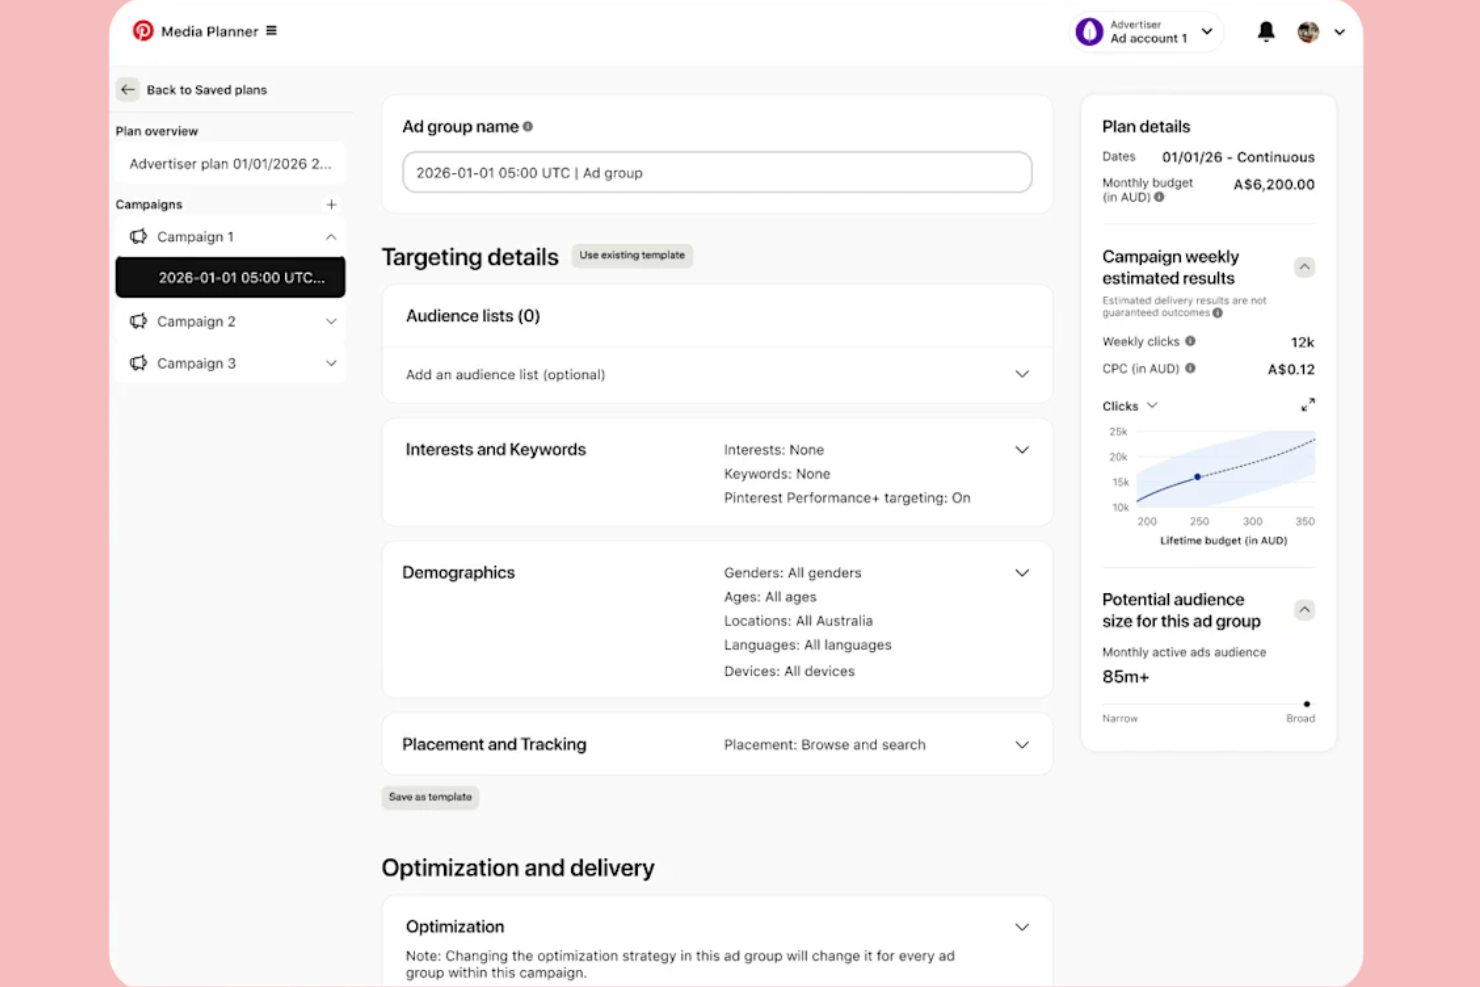Click the 12k weekly clicks value

point(1303,342)
